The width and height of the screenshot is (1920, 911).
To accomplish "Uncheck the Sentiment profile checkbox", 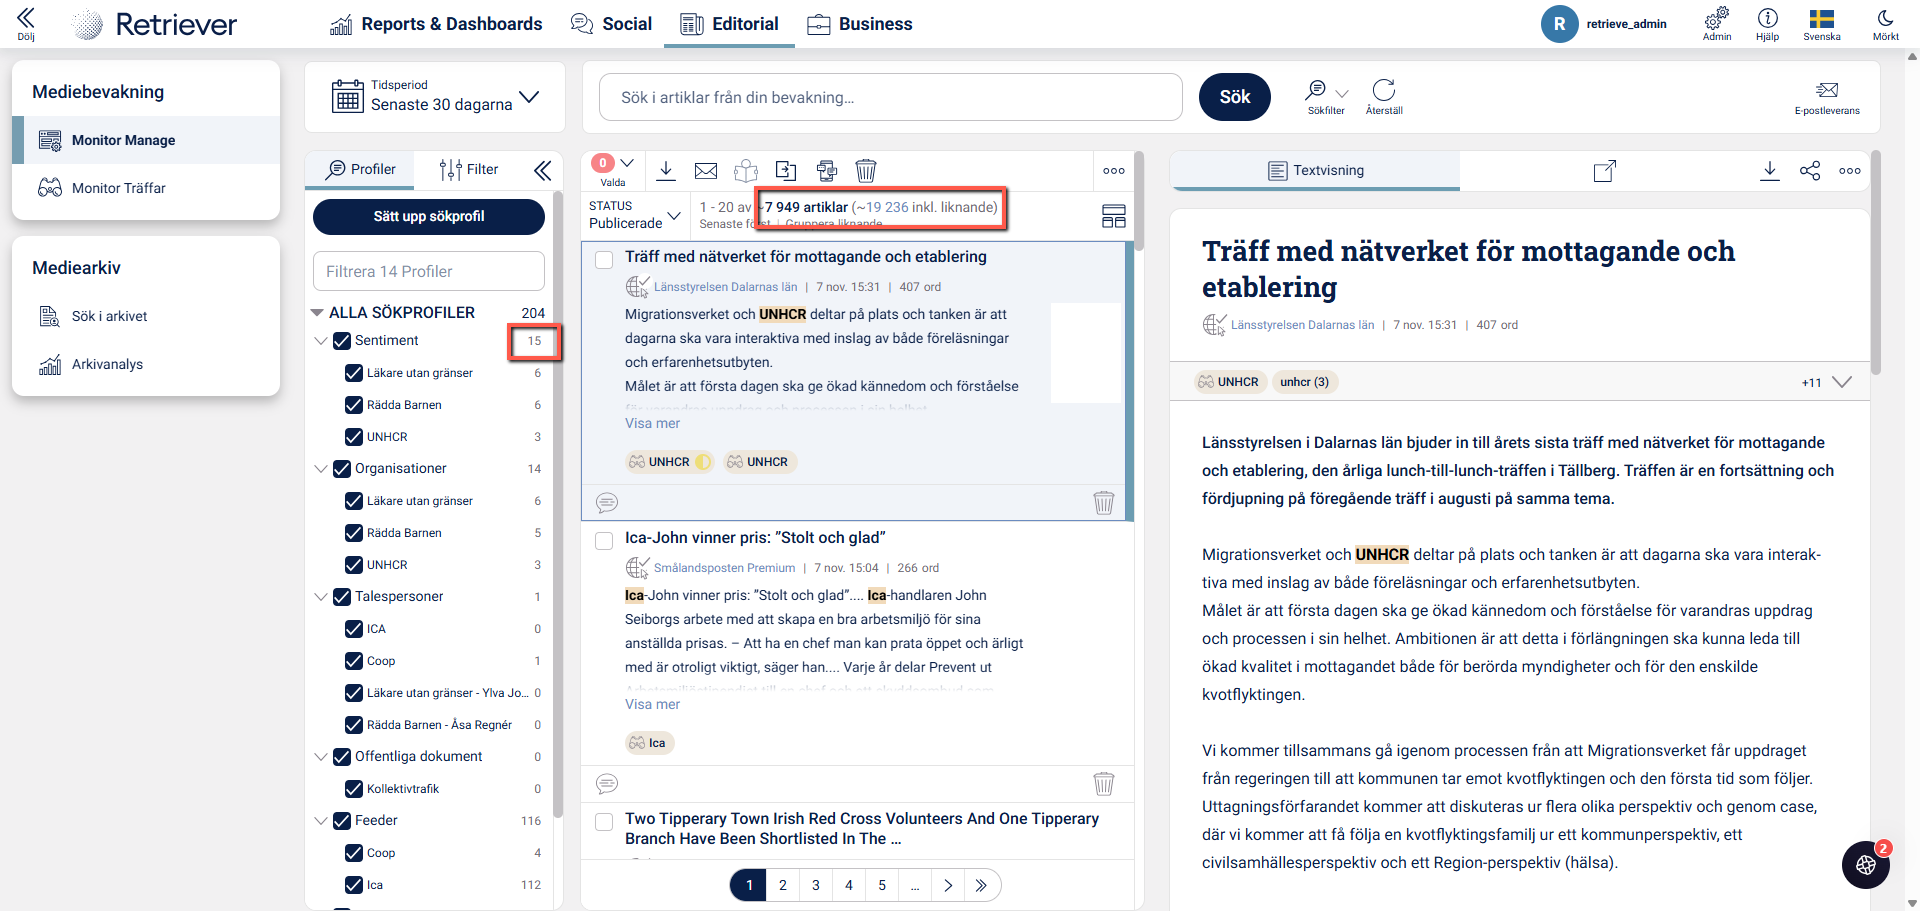I will point(342,341).
